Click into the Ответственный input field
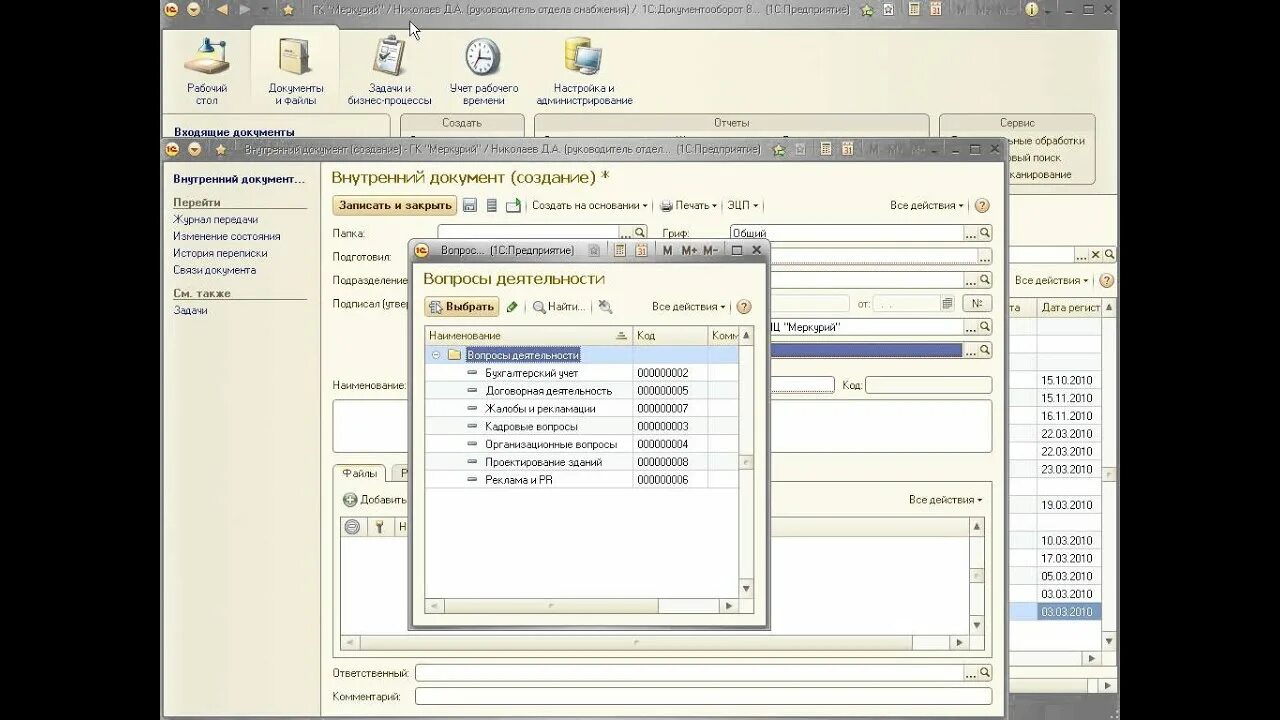Image resolution: width=1280 pixels, height=720 pixels. pyautogui.click(x=690, y=673)
